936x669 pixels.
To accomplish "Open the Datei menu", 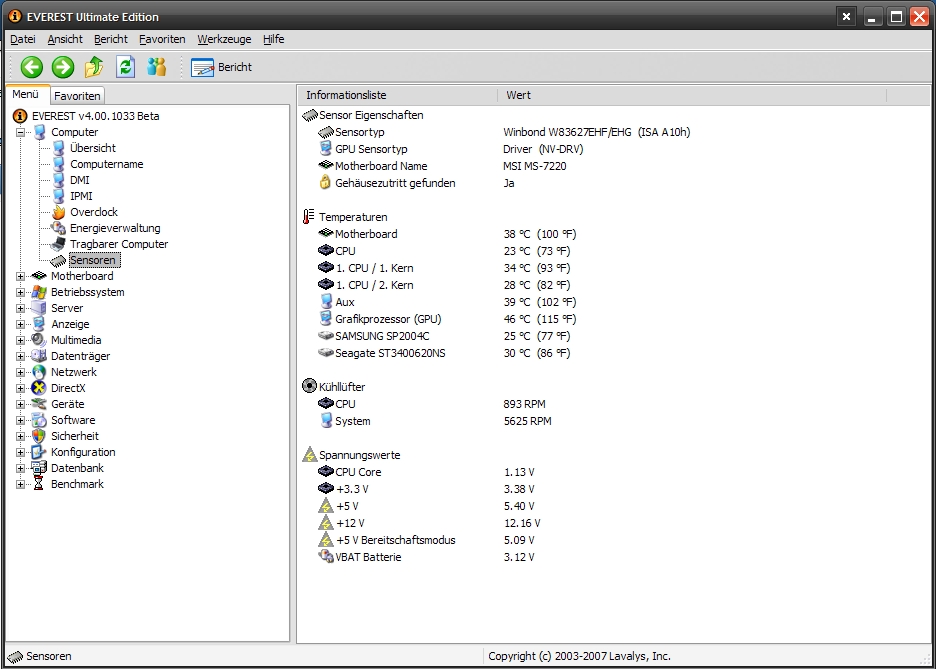I will point(23,39).
